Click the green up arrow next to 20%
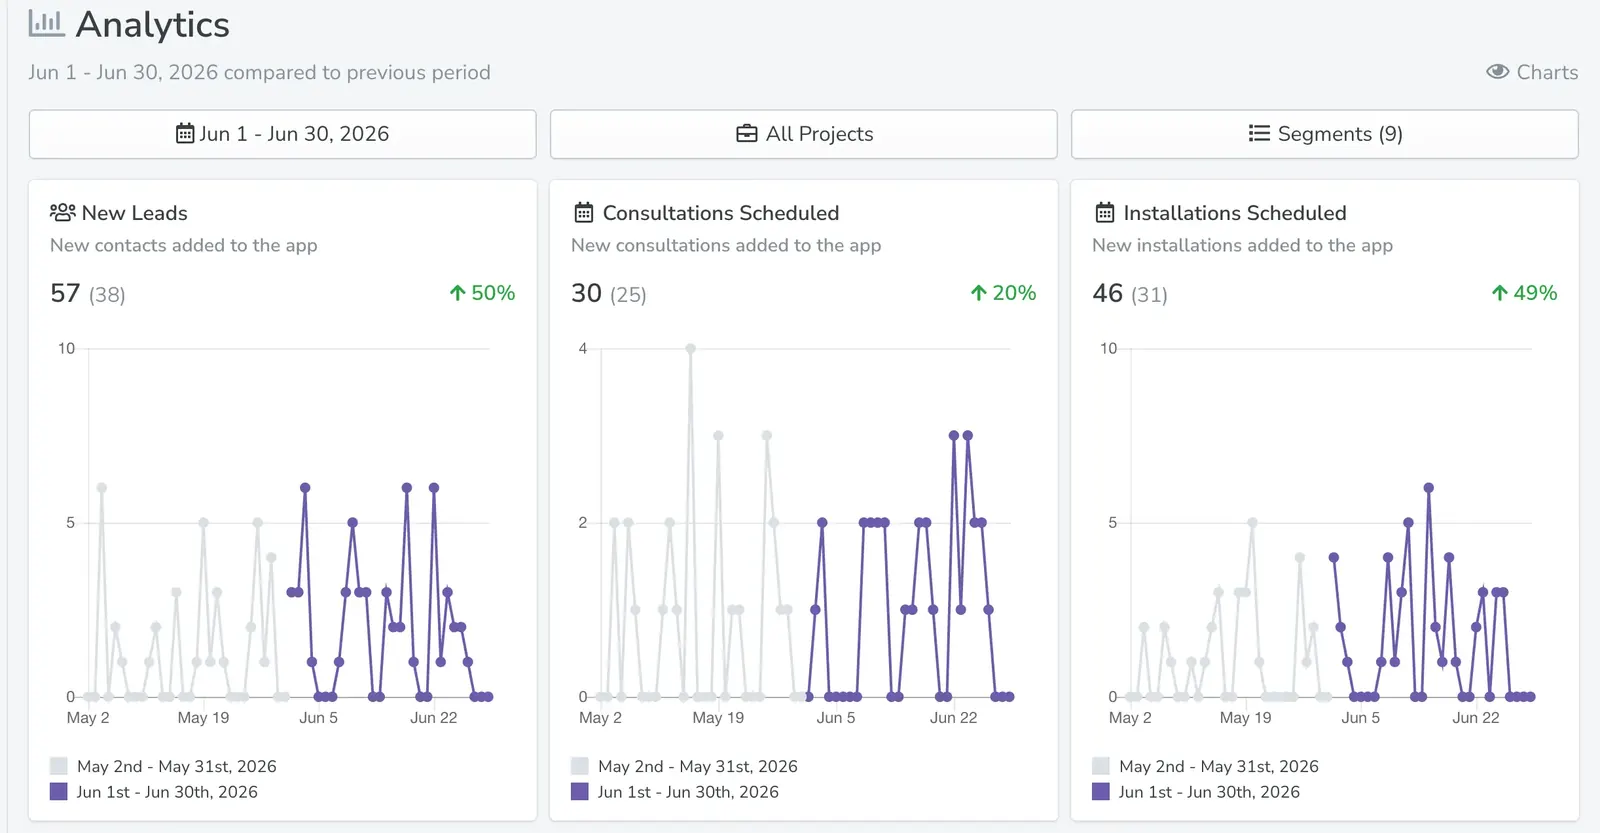1600x833 pixels. tap(978, 293)
